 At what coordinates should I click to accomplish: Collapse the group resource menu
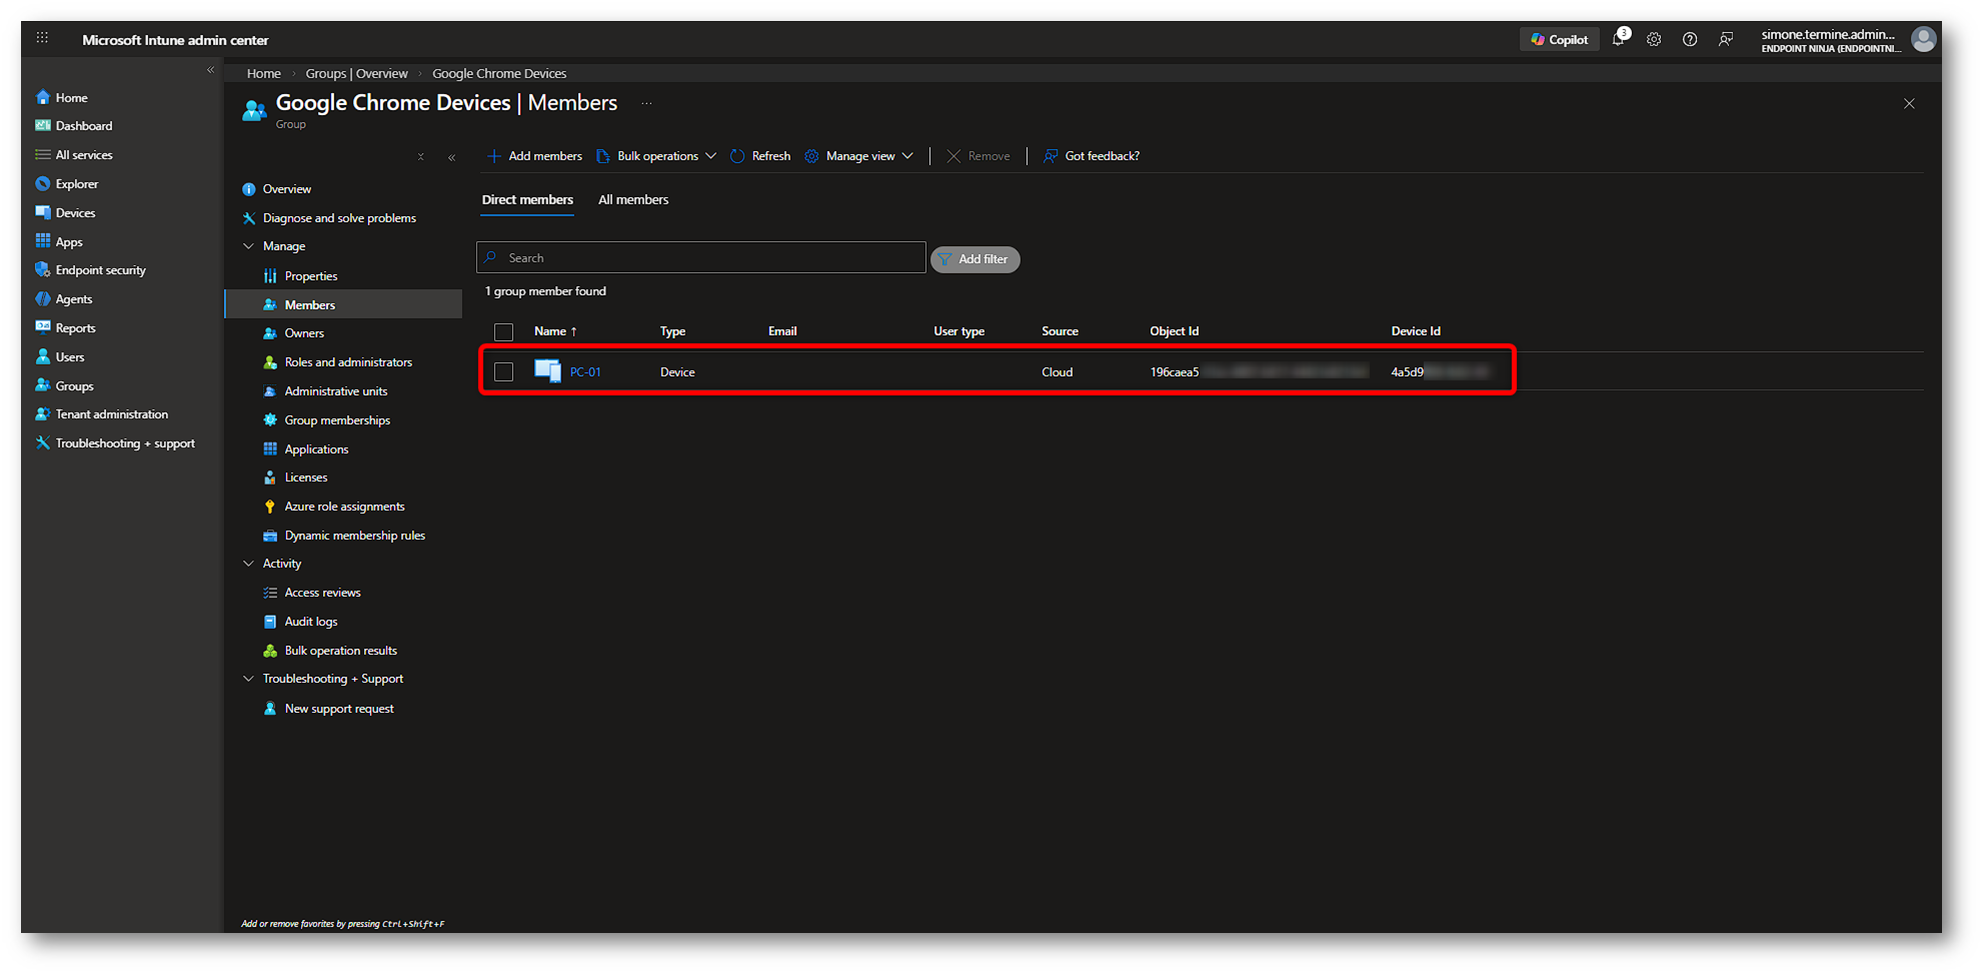pyautogui.click(x=452, y=157)
